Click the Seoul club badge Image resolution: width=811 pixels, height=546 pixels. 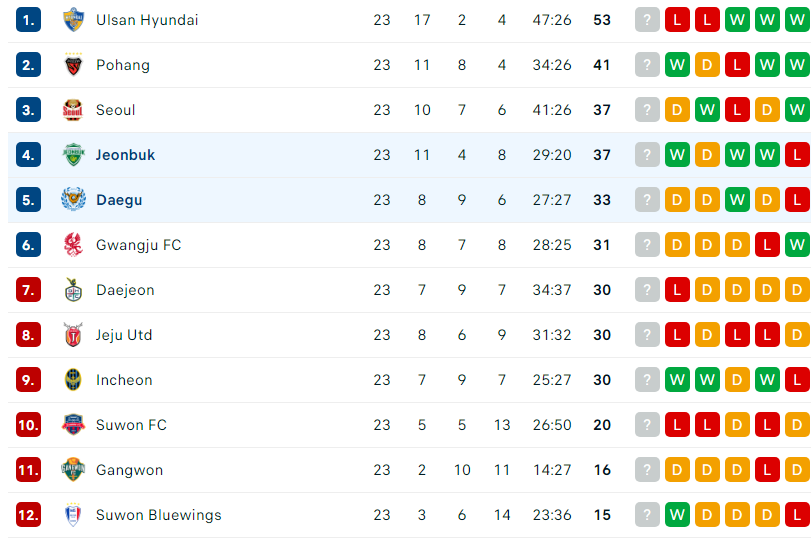[73, 110]
